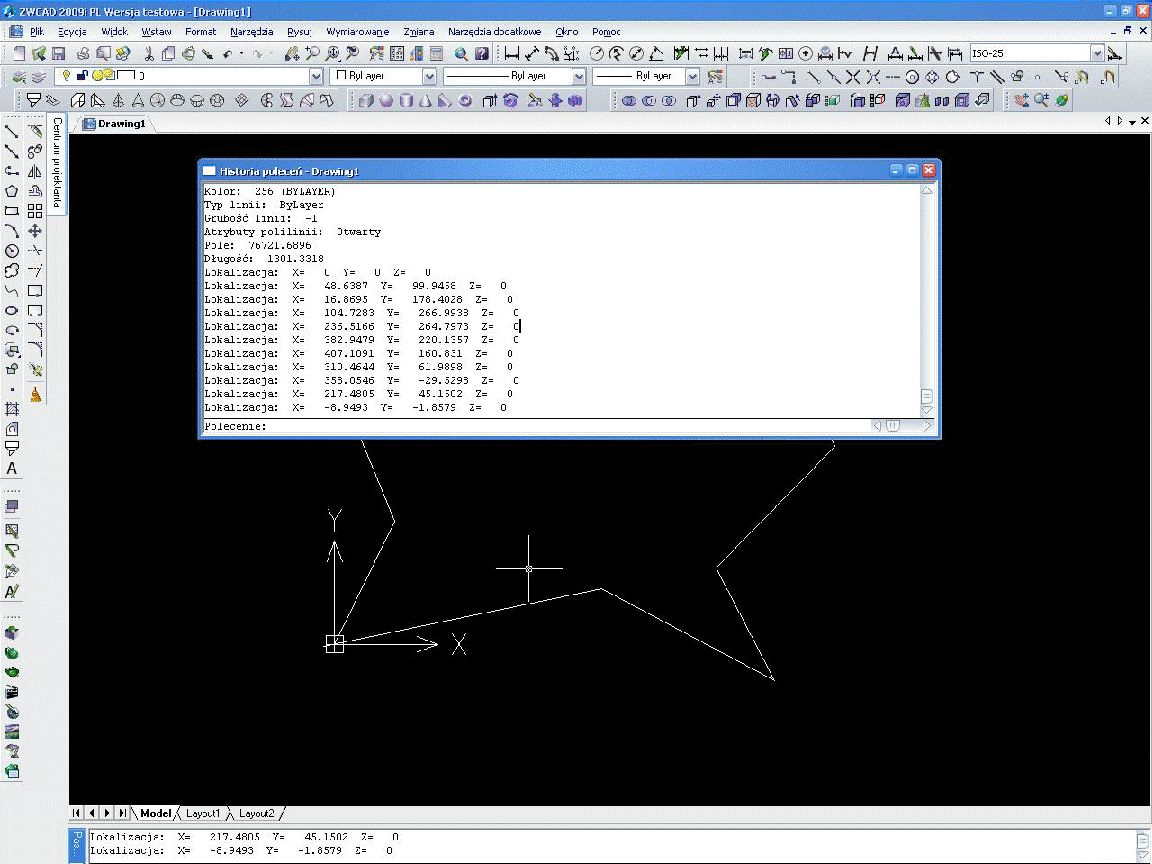This screenshot has height=864, width=1152.
Task: Select the Angular dimension tool
Action: (657, 54)
